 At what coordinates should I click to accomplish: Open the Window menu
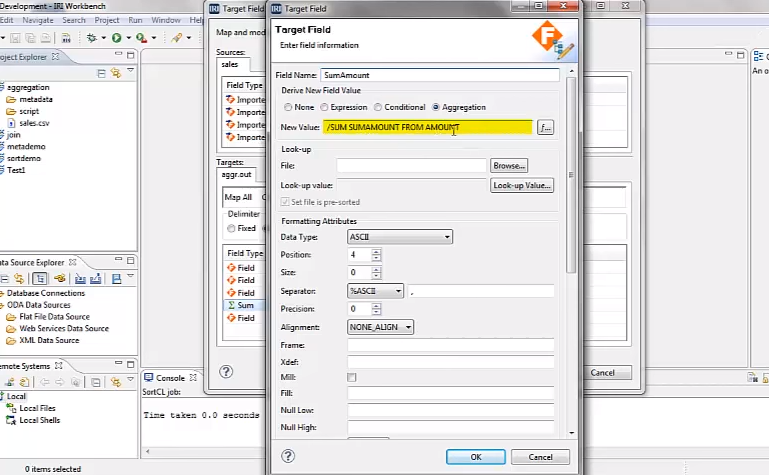coord(166,20)
